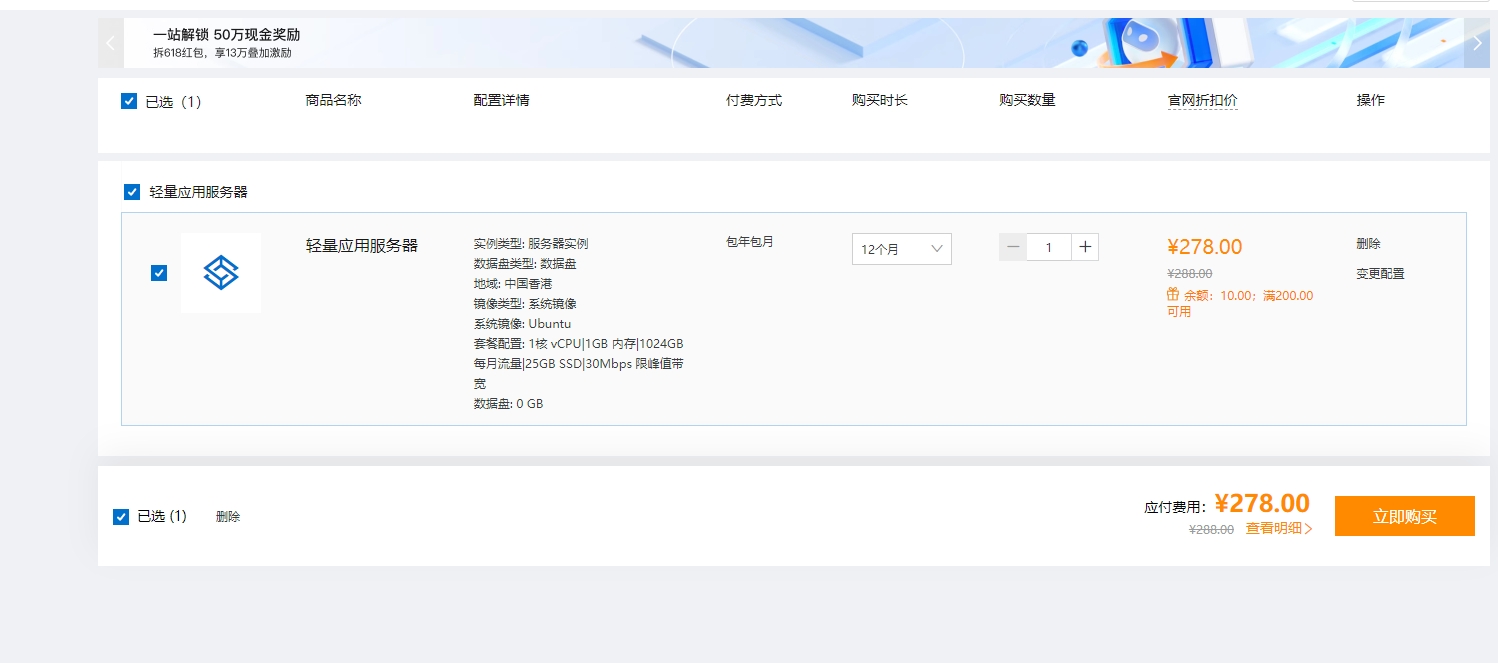Click the 付费方式 column header
Viewport: 1498px width, 663px height.
pos(754,101)
